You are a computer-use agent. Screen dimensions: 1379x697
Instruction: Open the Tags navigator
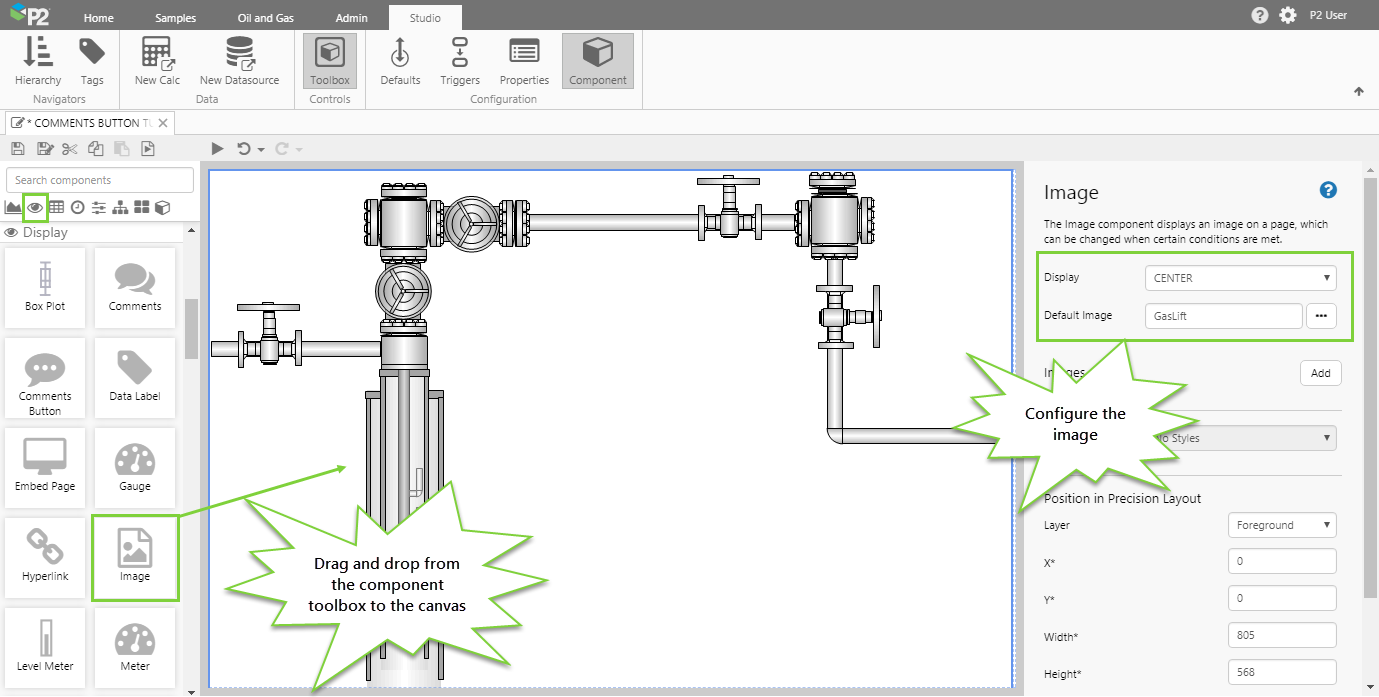(x=92, y=61)
